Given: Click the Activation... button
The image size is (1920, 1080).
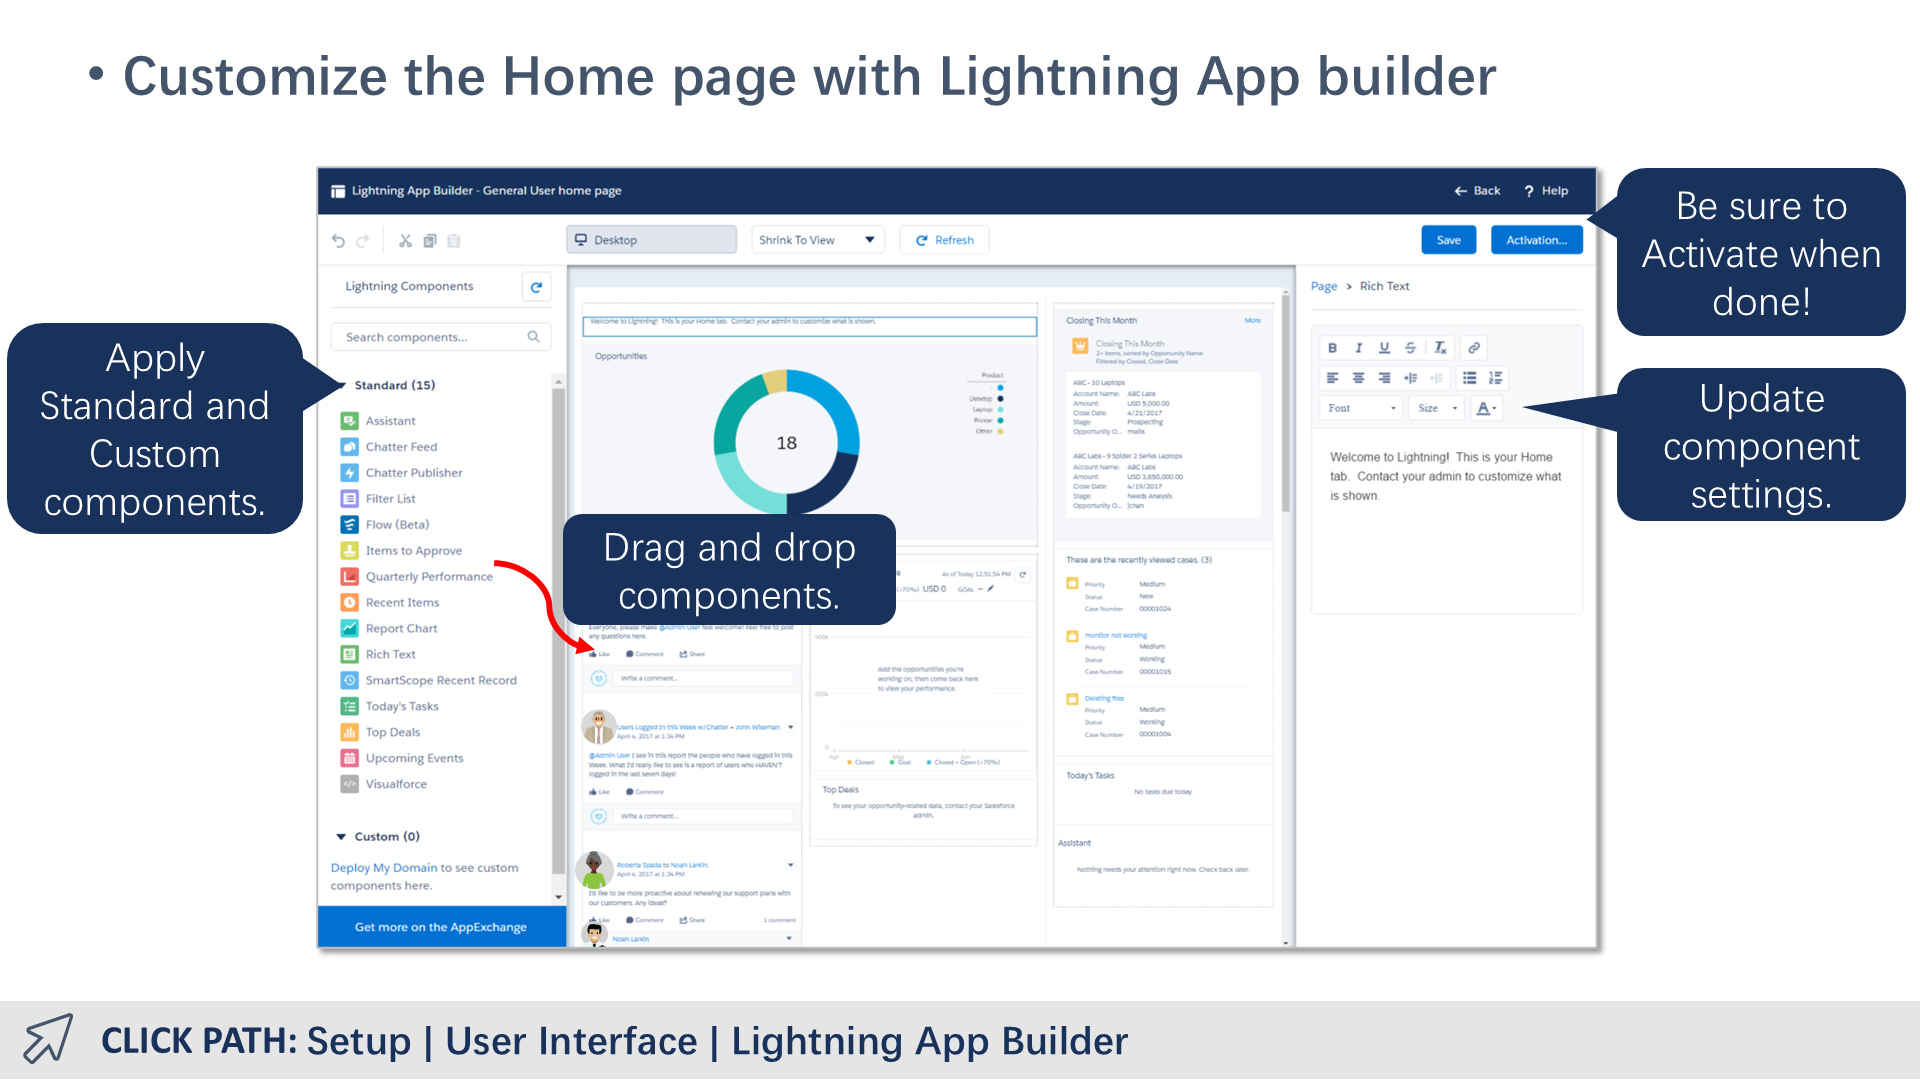Looking at the screenshot, I should [x=1536, y=240].
